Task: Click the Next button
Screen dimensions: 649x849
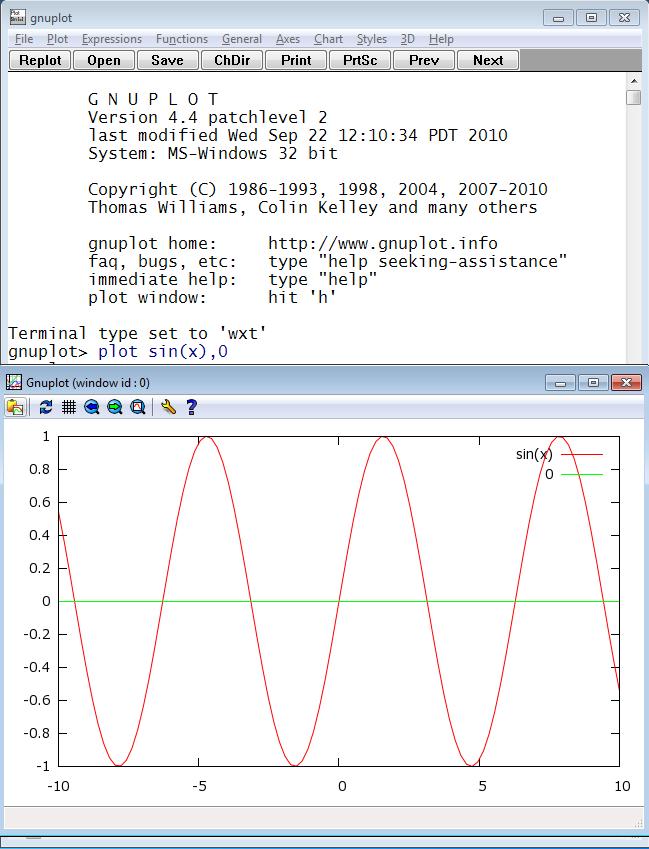Action: (x=488, y=60)
